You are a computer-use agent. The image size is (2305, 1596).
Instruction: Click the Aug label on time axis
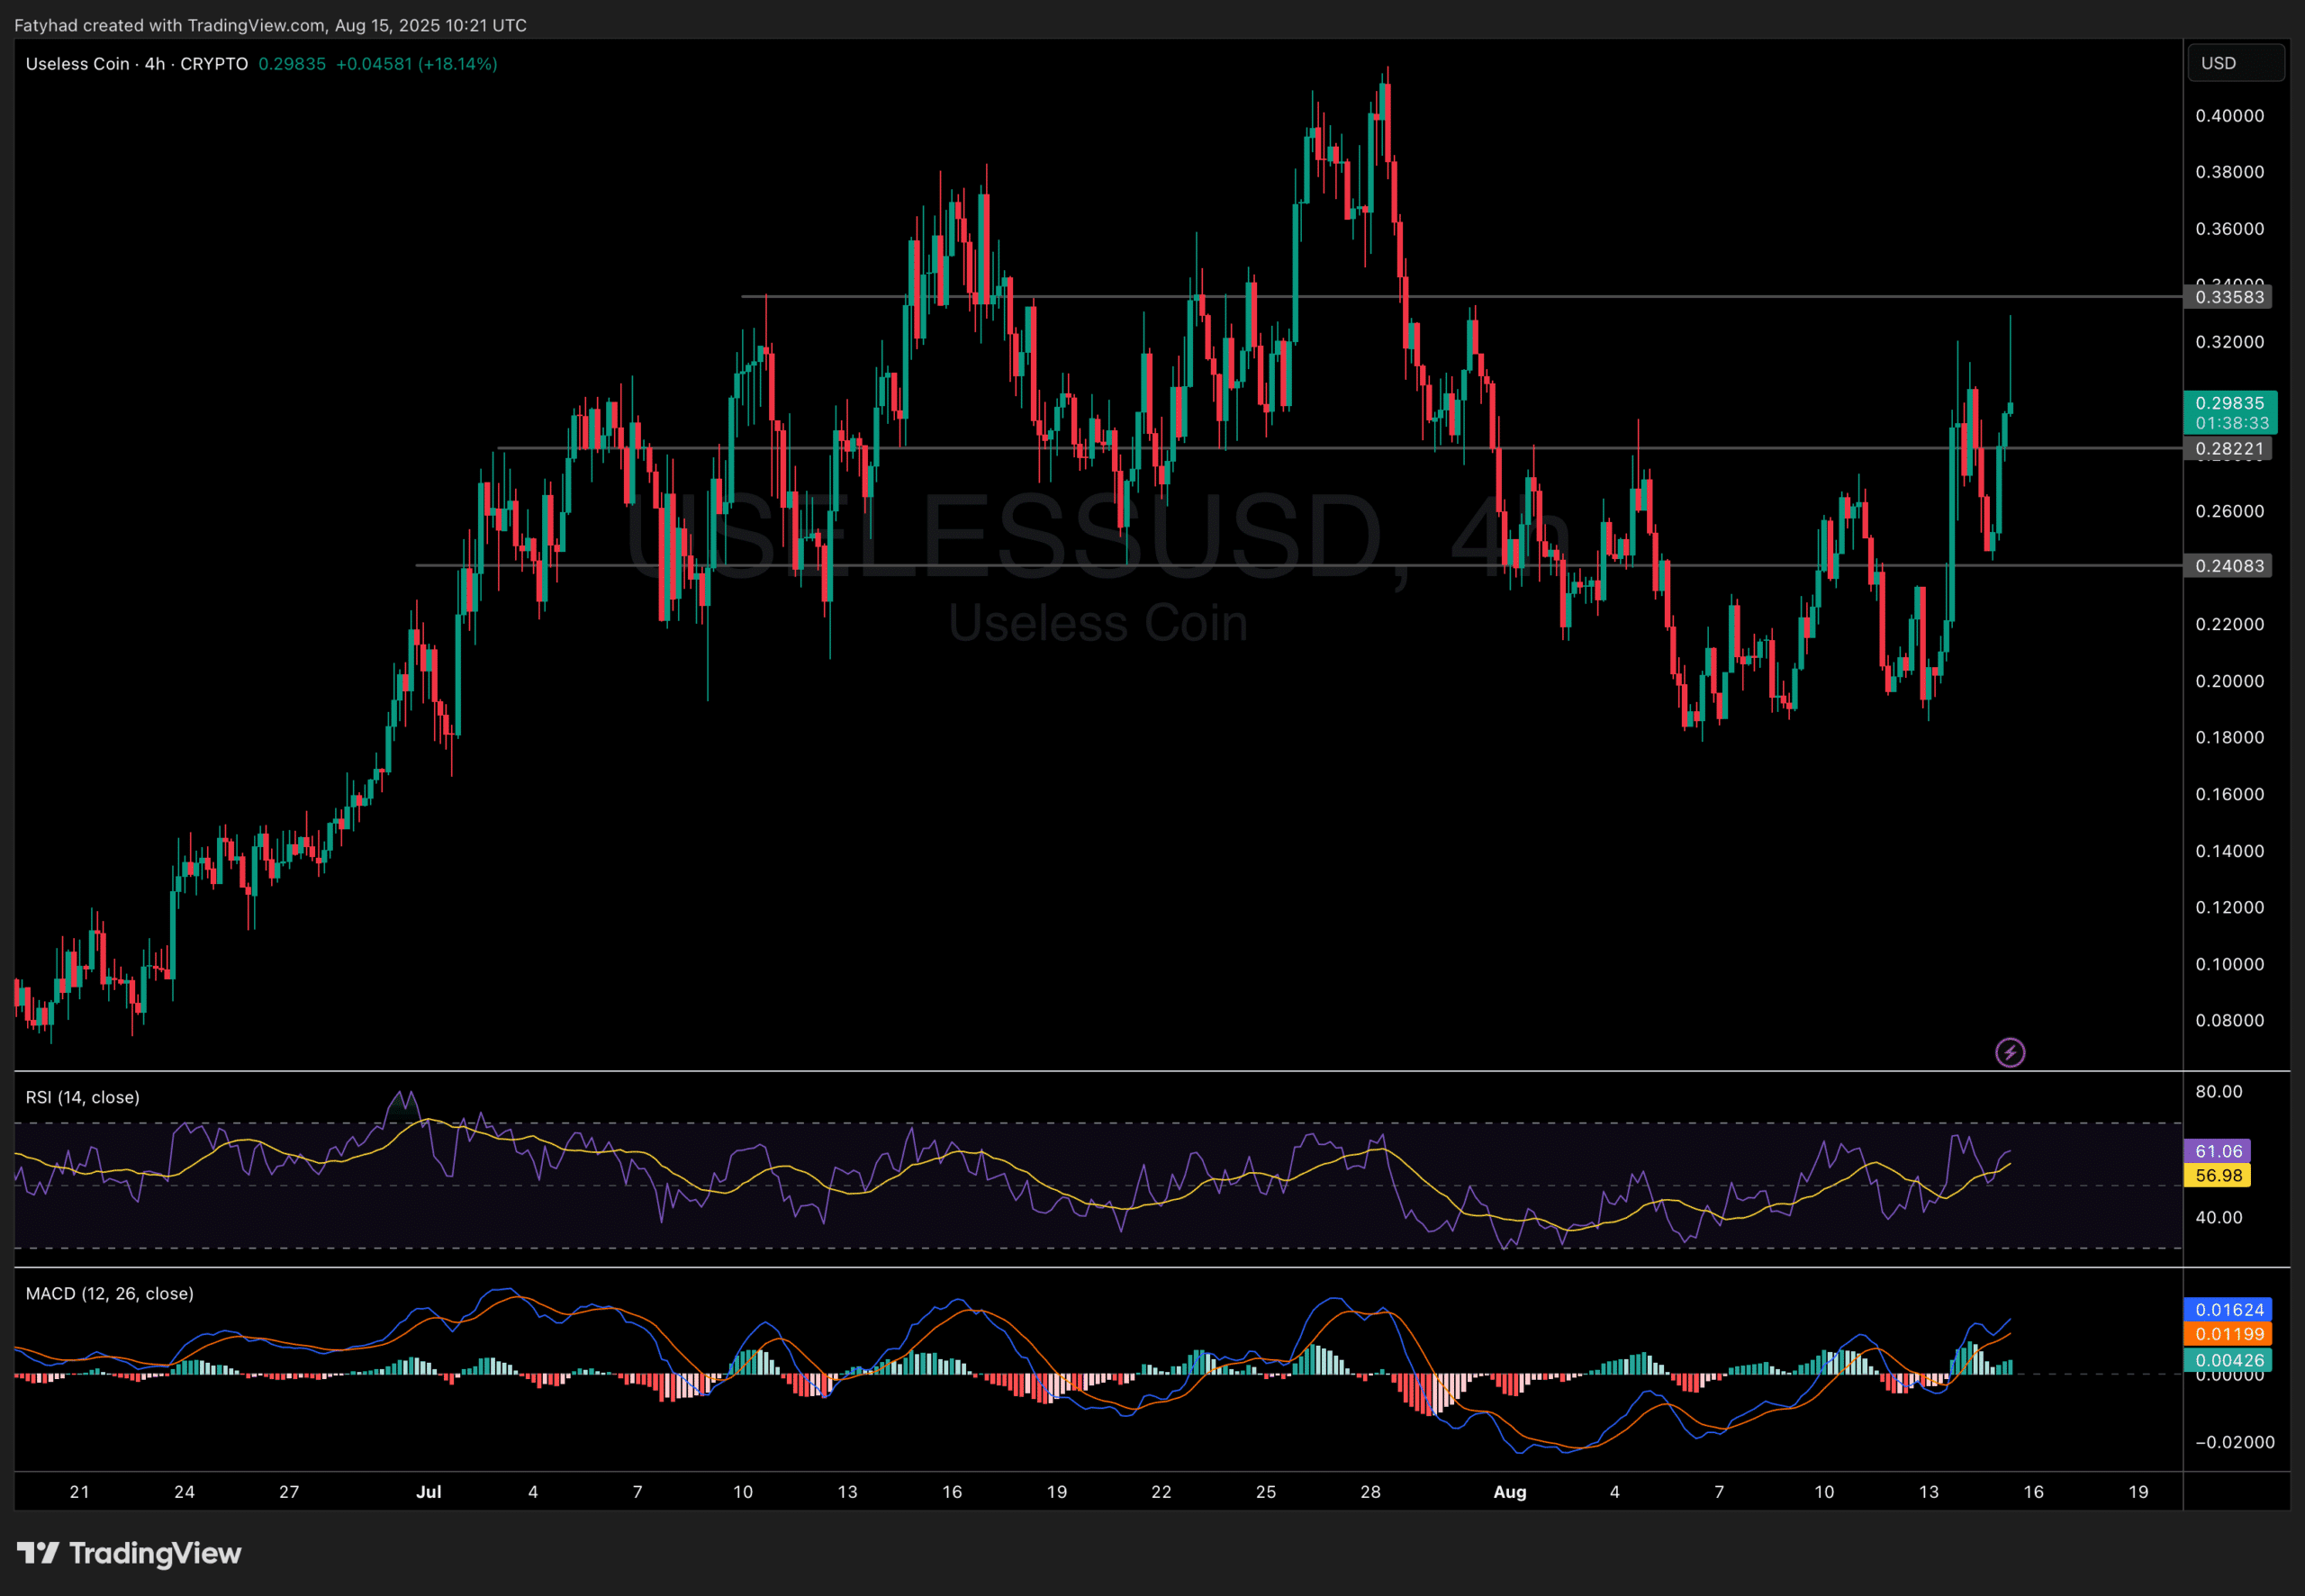pyautogui.click(x=1509, y=1491)
